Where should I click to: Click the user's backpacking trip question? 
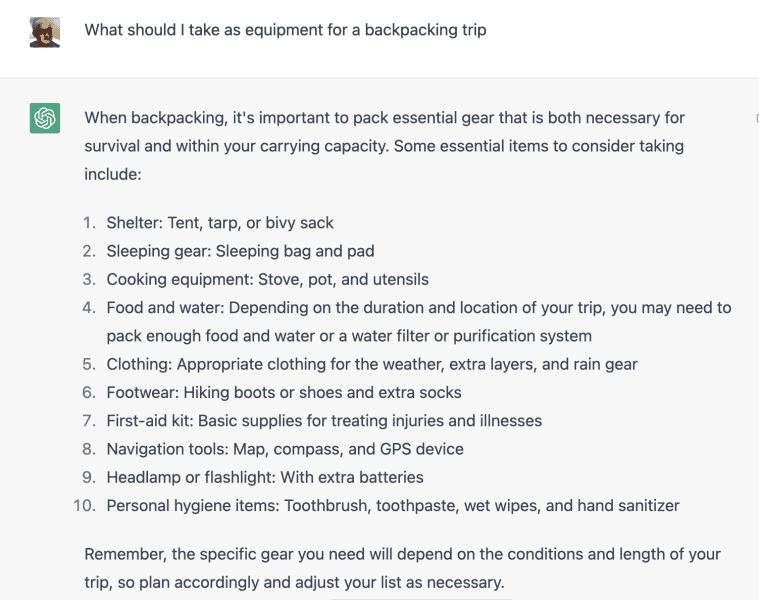pyautogui.click(x=285, y=30)
